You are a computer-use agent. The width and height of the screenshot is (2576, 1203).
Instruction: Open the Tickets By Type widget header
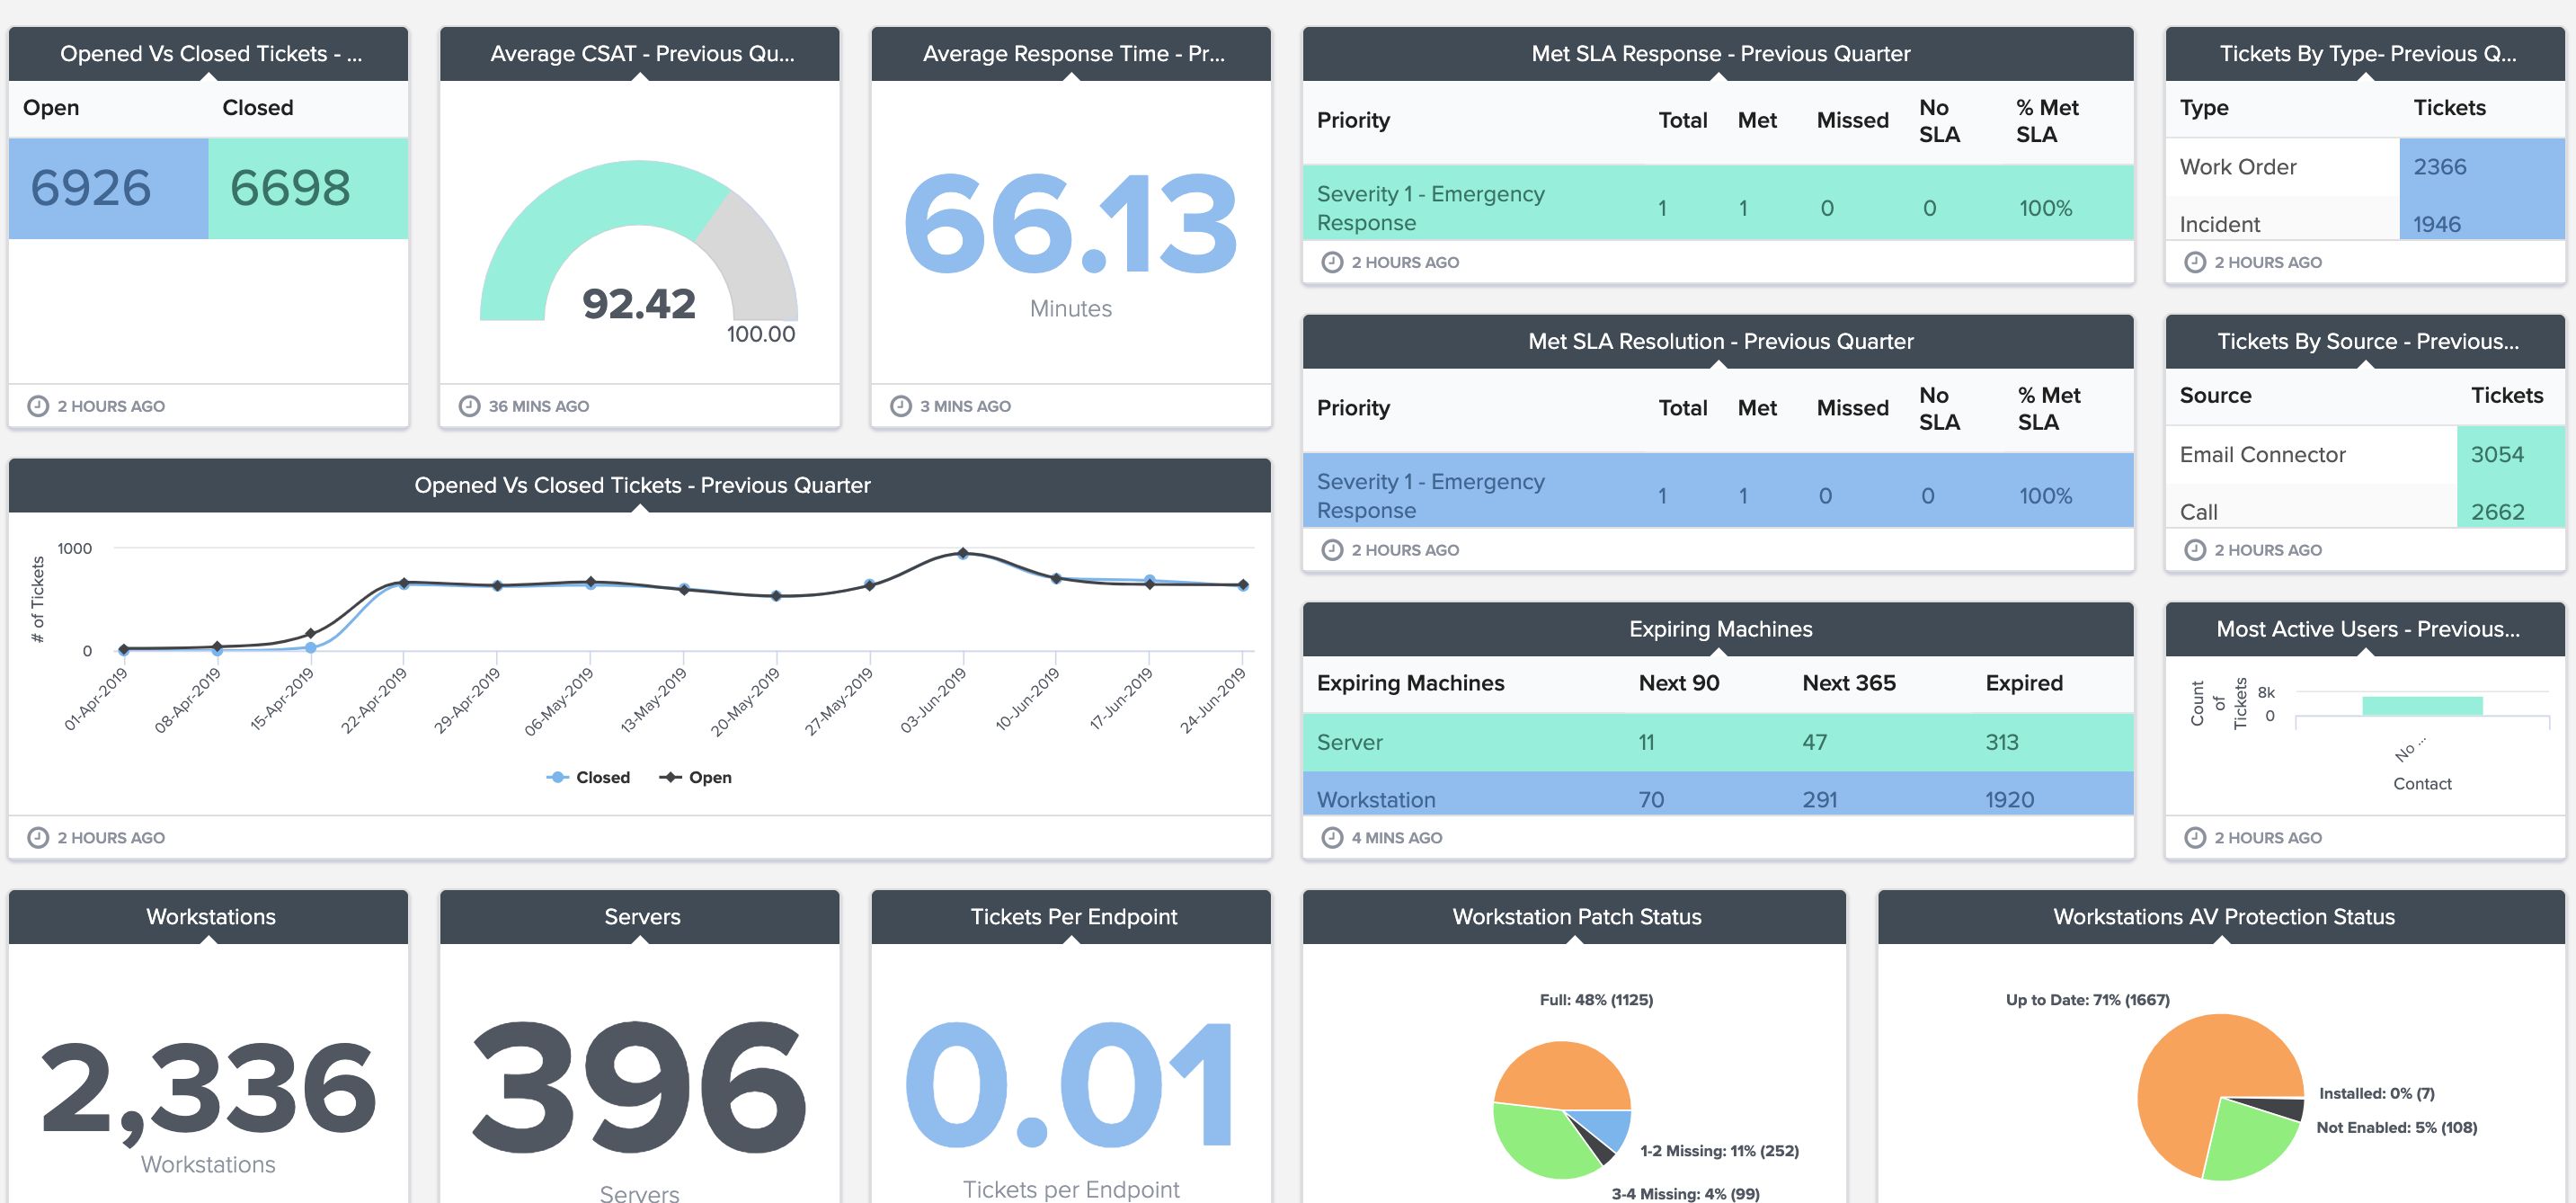2365,54
